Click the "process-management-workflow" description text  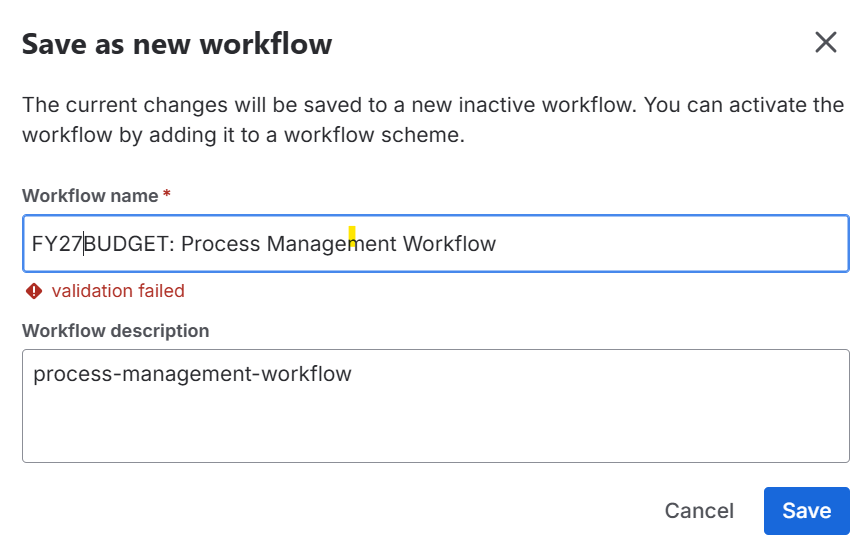[x=192, y=375]
